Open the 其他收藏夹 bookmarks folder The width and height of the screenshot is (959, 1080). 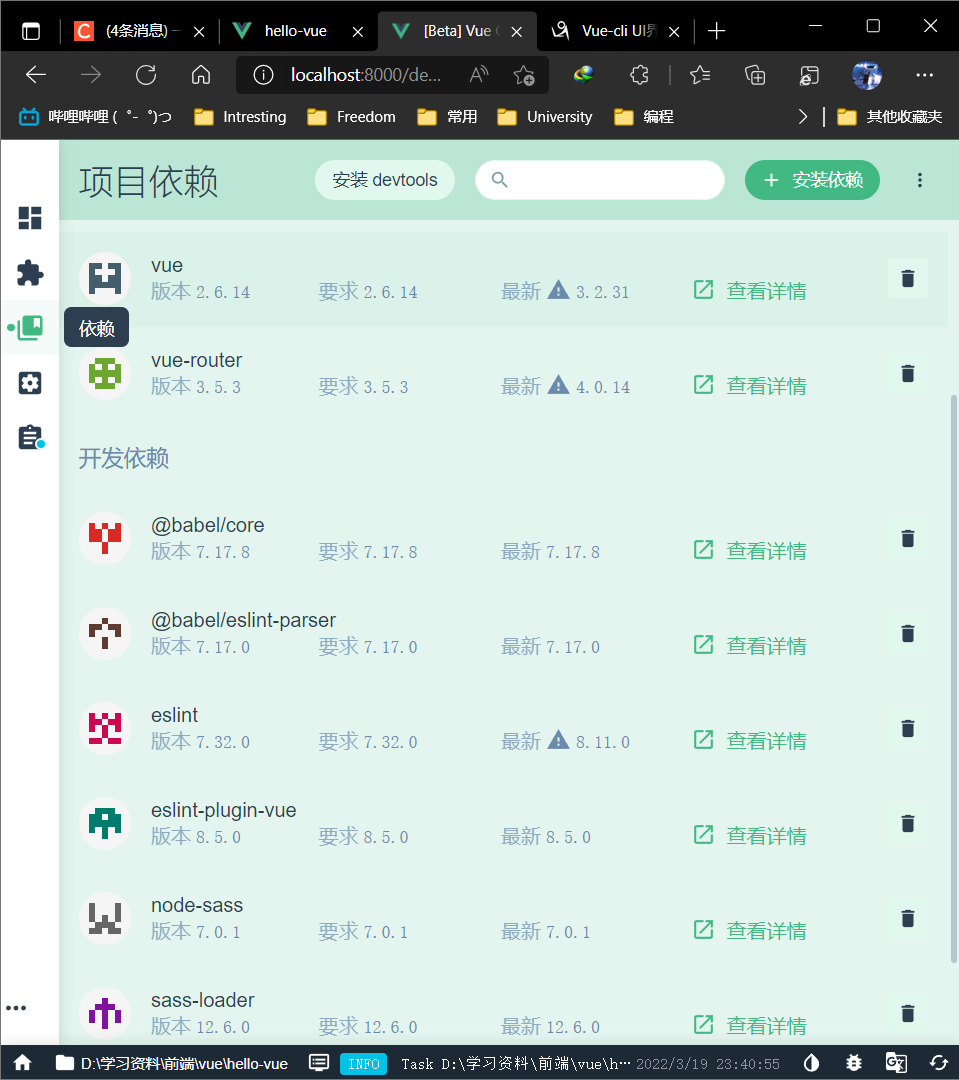889,117
